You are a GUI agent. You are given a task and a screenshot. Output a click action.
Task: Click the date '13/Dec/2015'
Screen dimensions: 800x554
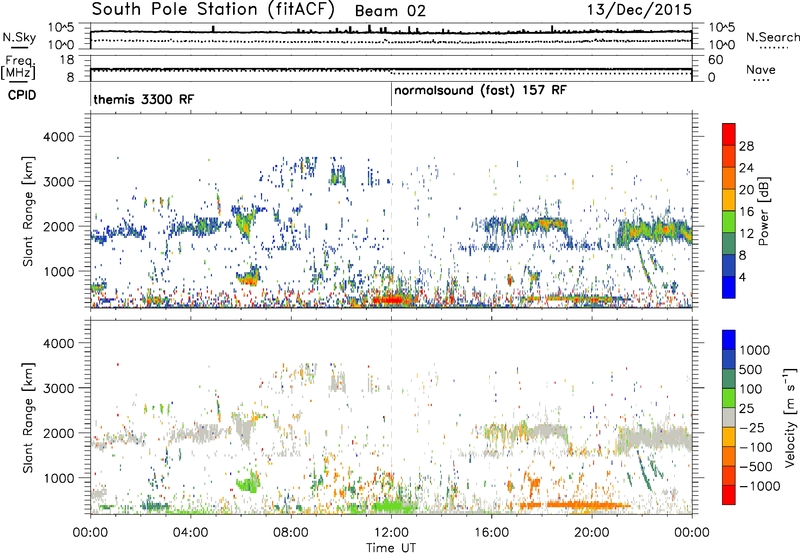(x=639, y=9)
